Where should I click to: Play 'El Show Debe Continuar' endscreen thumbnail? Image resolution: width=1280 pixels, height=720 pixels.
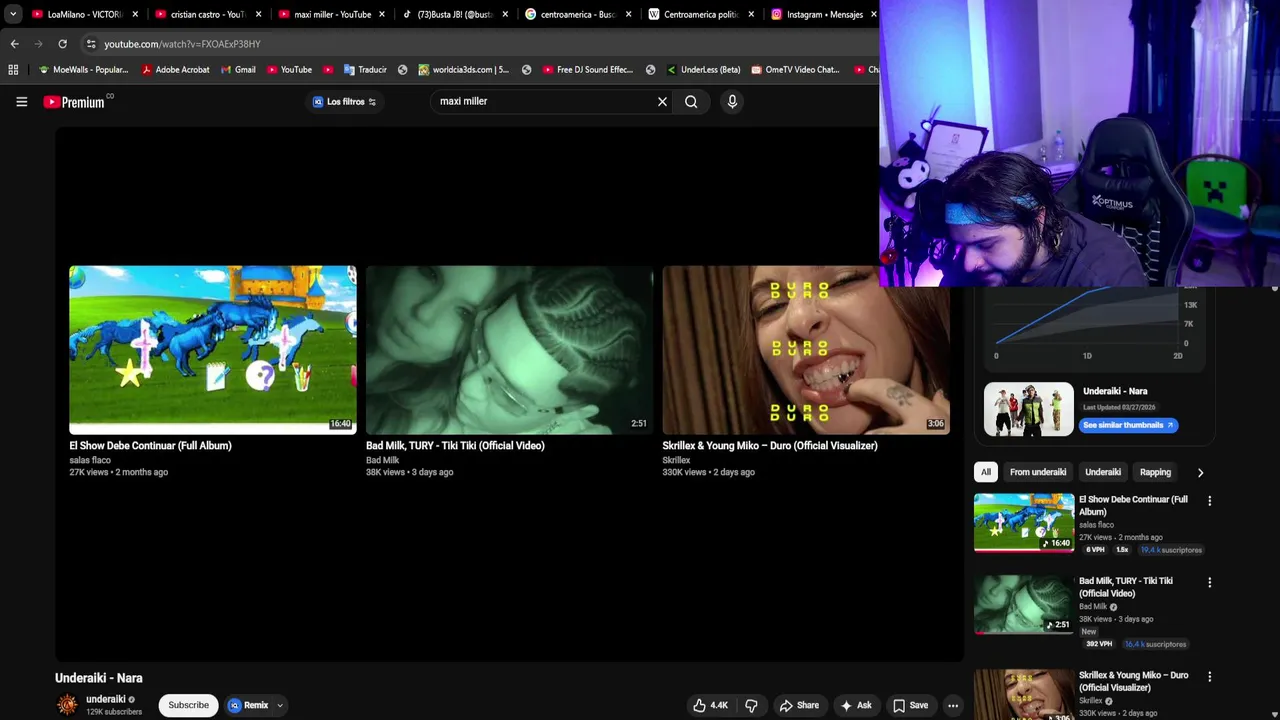point(212,349)
